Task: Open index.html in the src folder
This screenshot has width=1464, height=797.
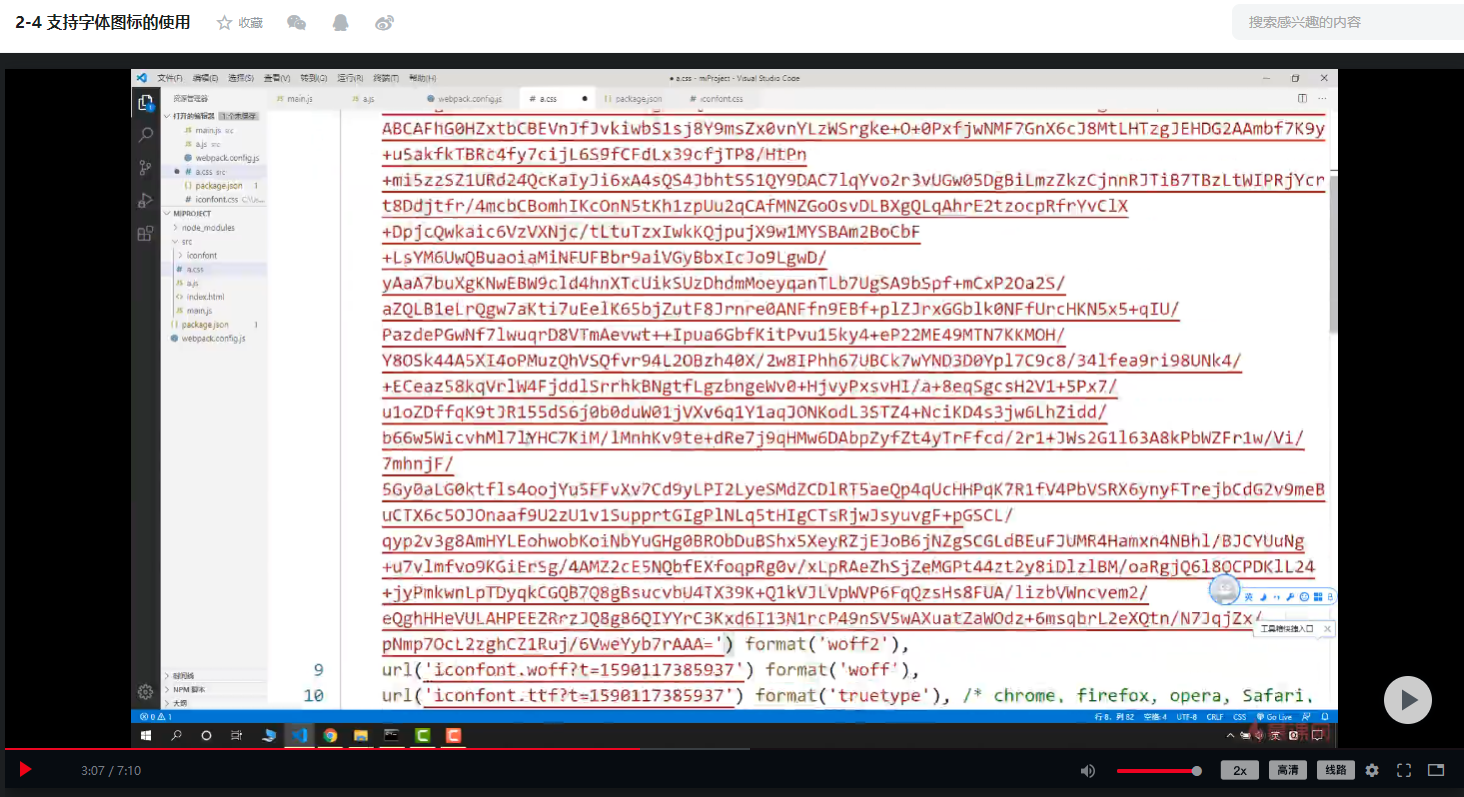Action: click(205, 297)
